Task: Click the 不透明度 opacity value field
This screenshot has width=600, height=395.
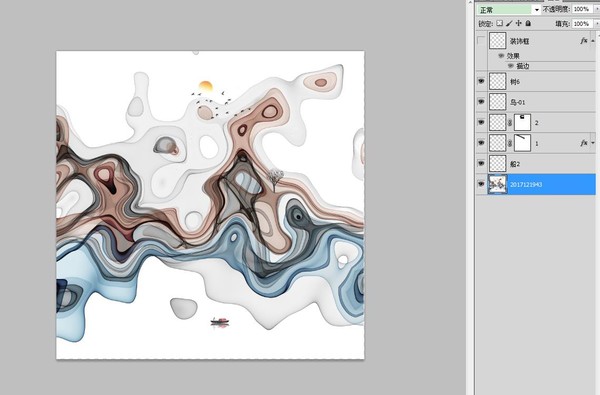Action: click(x=582, y=9)
